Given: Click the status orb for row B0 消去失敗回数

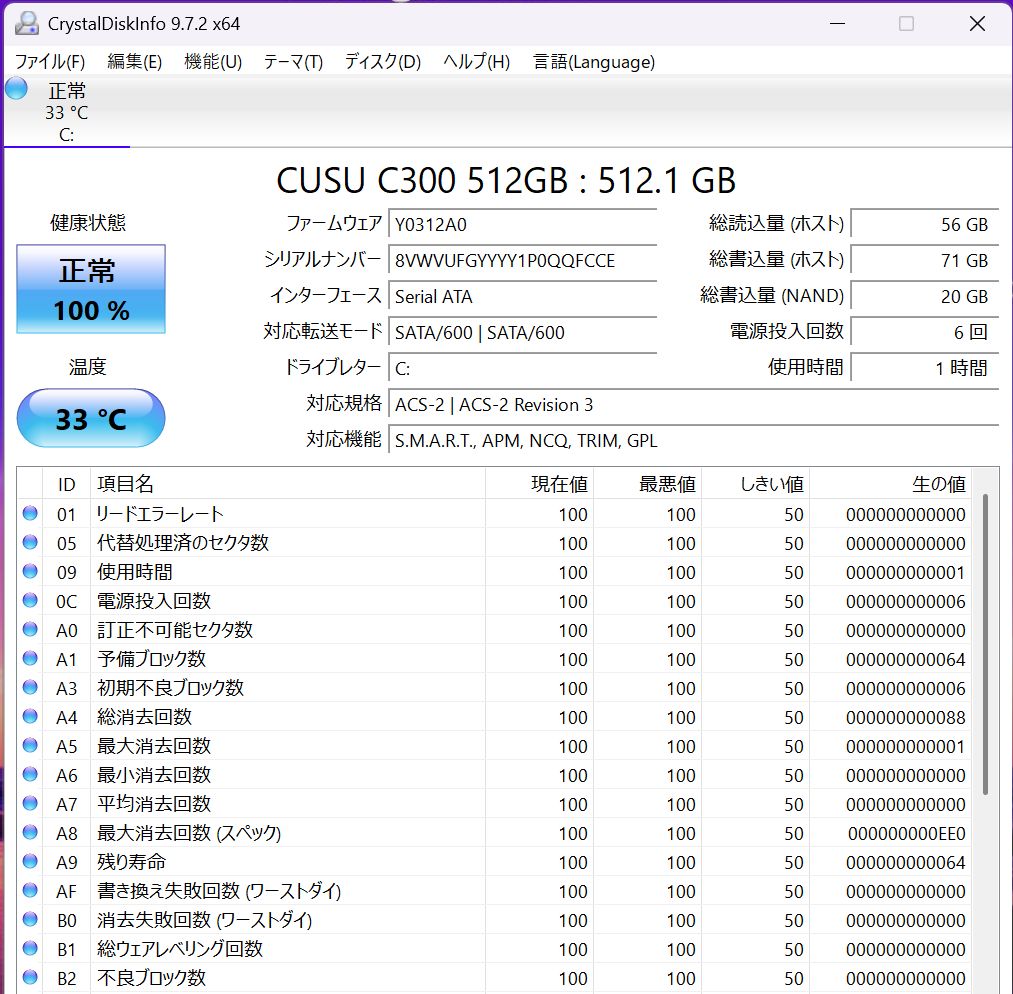Looking at the screenshot, I should [30, 919].
